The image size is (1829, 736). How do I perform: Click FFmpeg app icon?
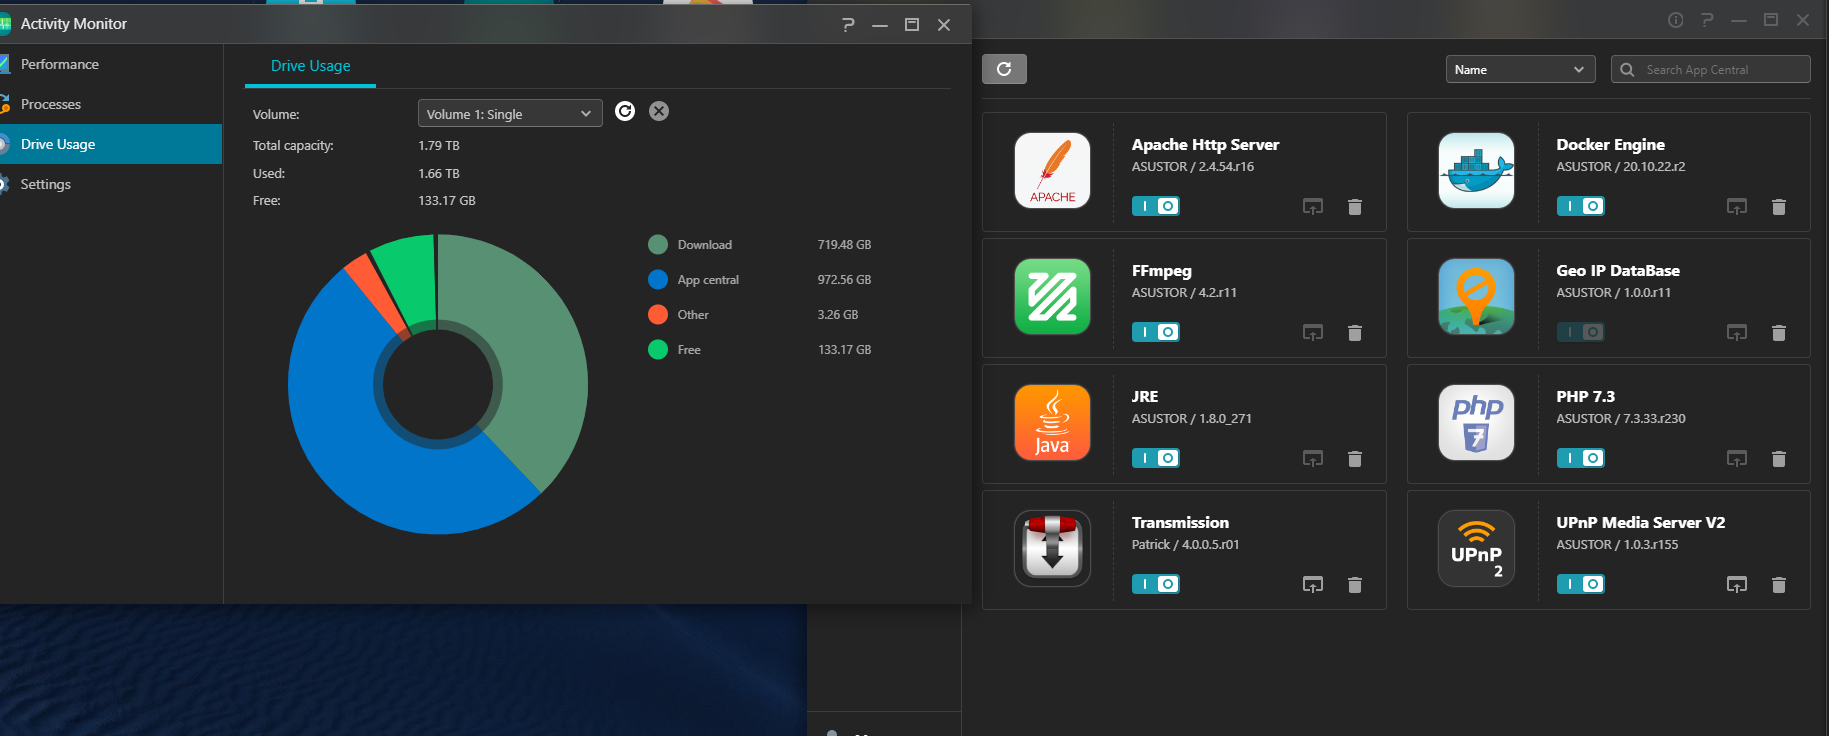(x=1052, y=296)
